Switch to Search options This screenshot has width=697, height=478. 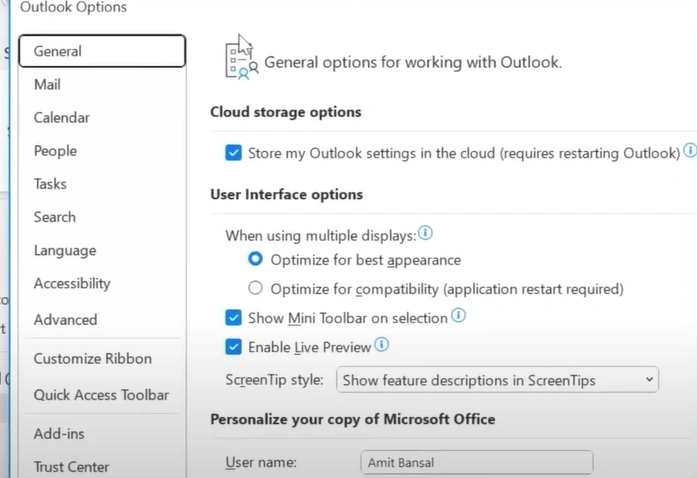(55, 217)
